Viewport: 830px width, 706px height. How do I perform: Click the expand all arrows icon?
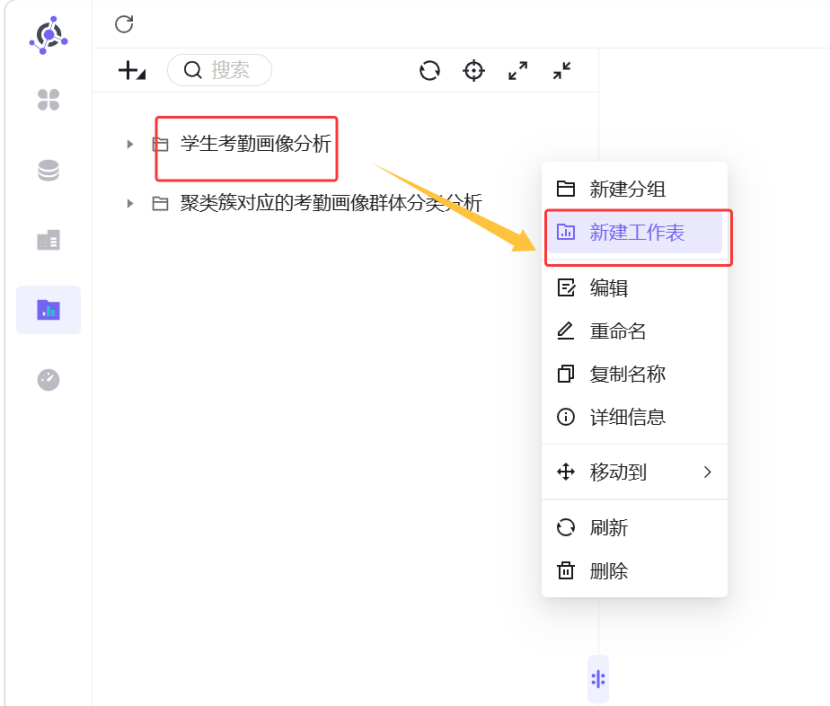point(518,70)
